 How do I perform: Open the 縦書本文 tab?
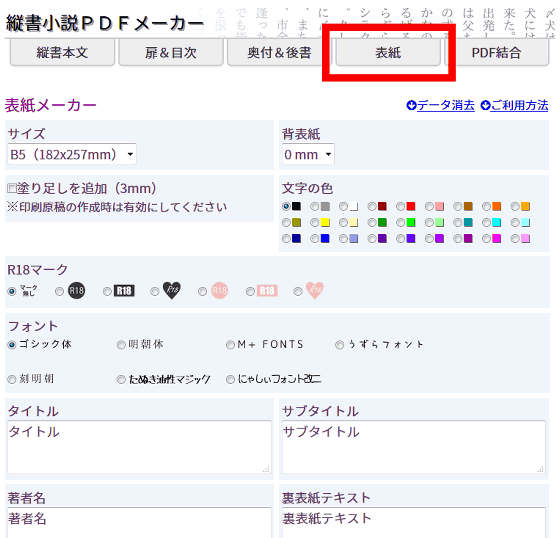click(x=62, y=53)
